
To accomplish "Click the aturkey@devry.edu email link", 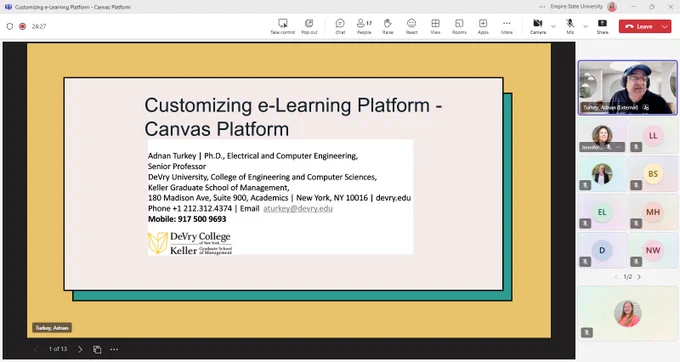I will [x=298, y=209].
